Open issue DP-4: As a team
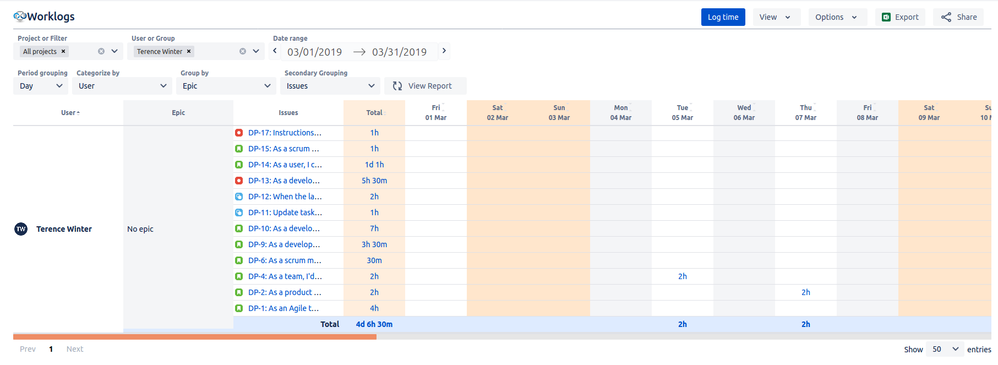 (285, 276)
